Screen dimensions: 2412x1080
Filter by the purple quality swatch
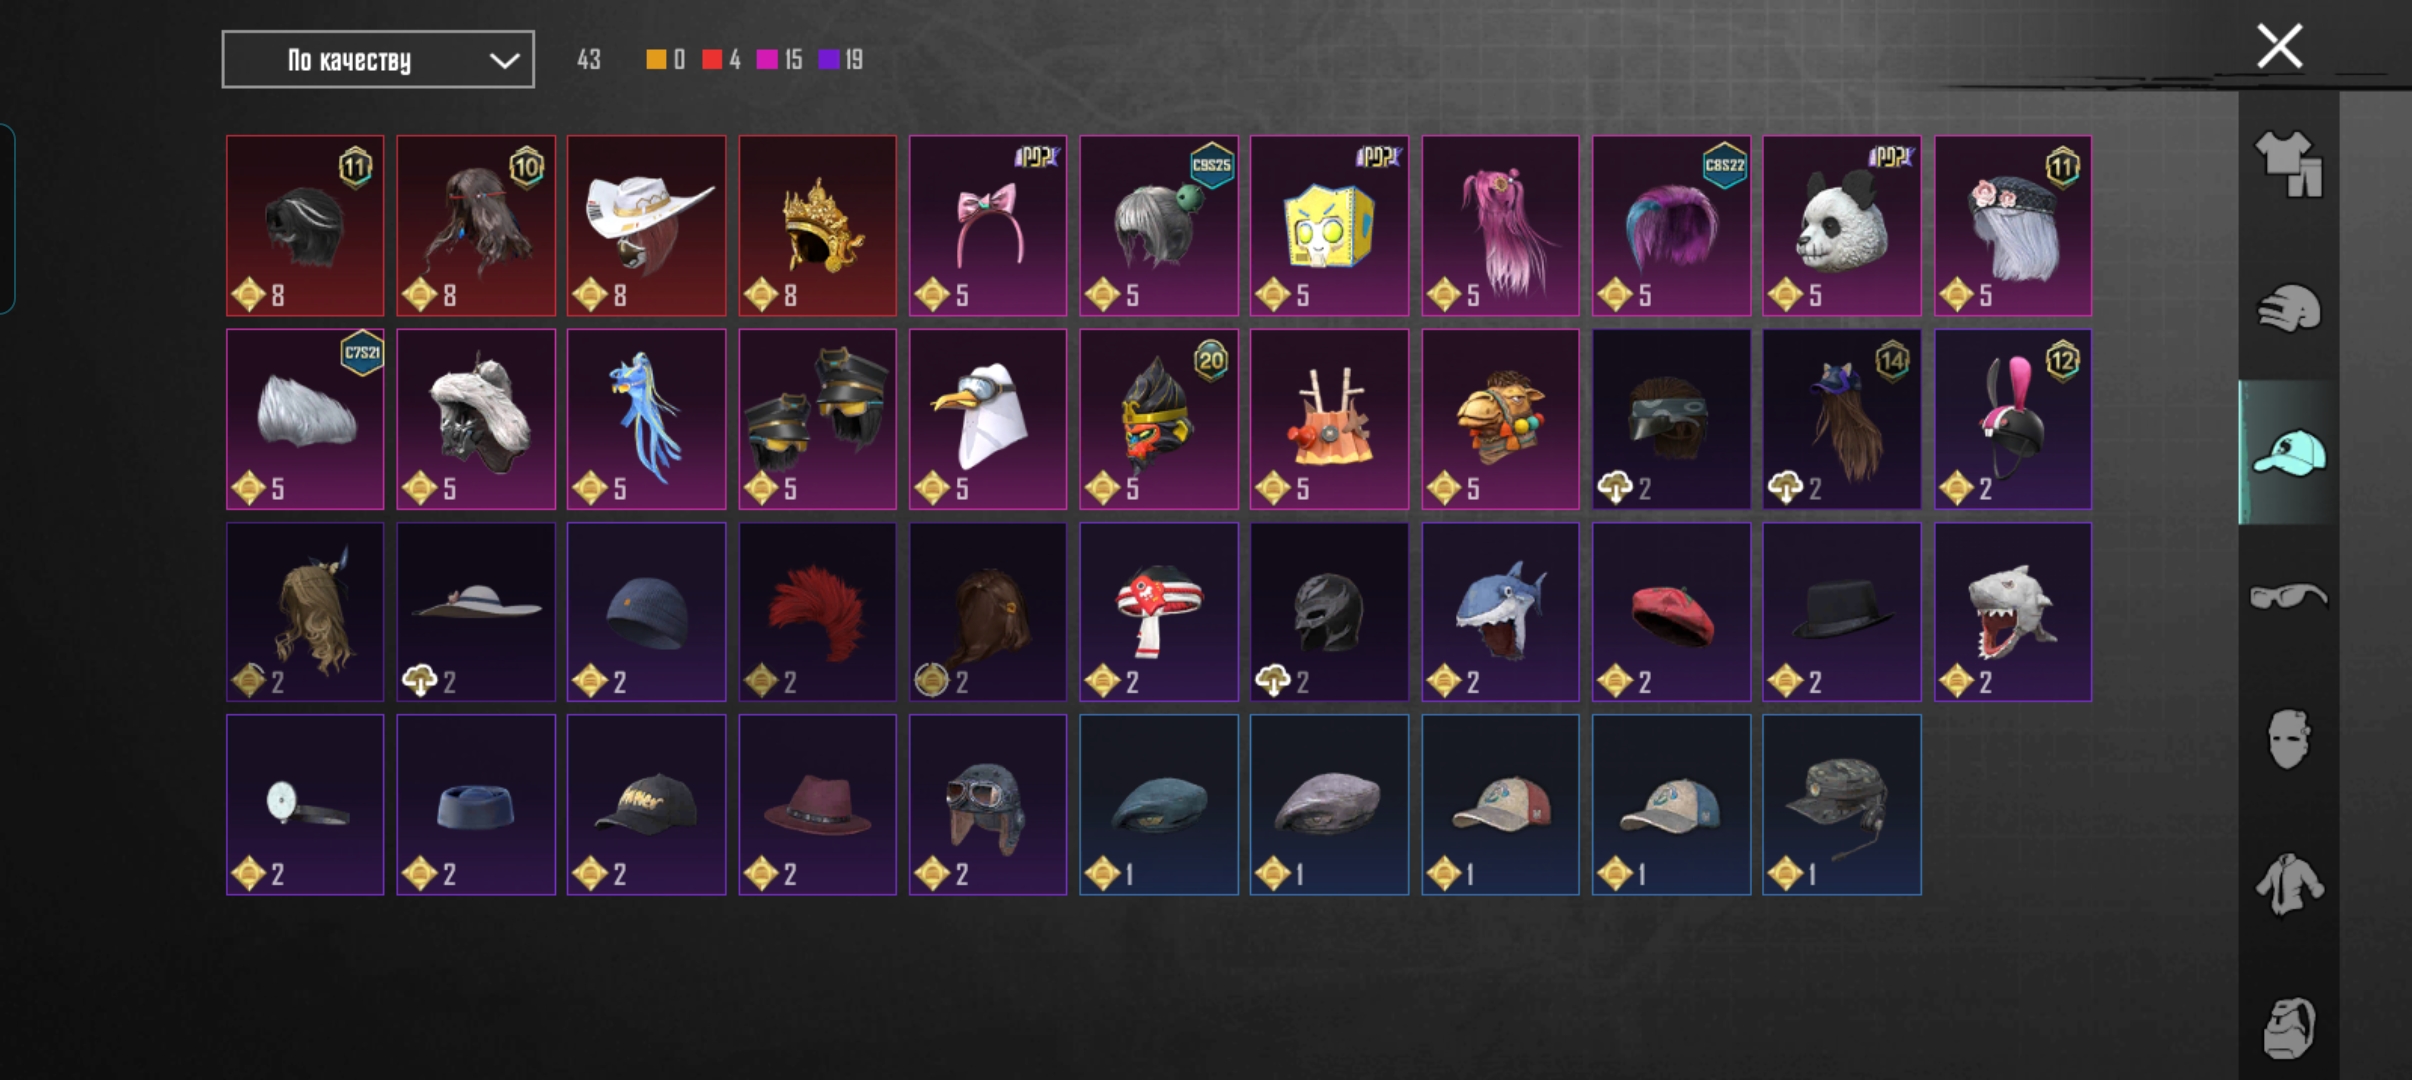pos(828,60)
